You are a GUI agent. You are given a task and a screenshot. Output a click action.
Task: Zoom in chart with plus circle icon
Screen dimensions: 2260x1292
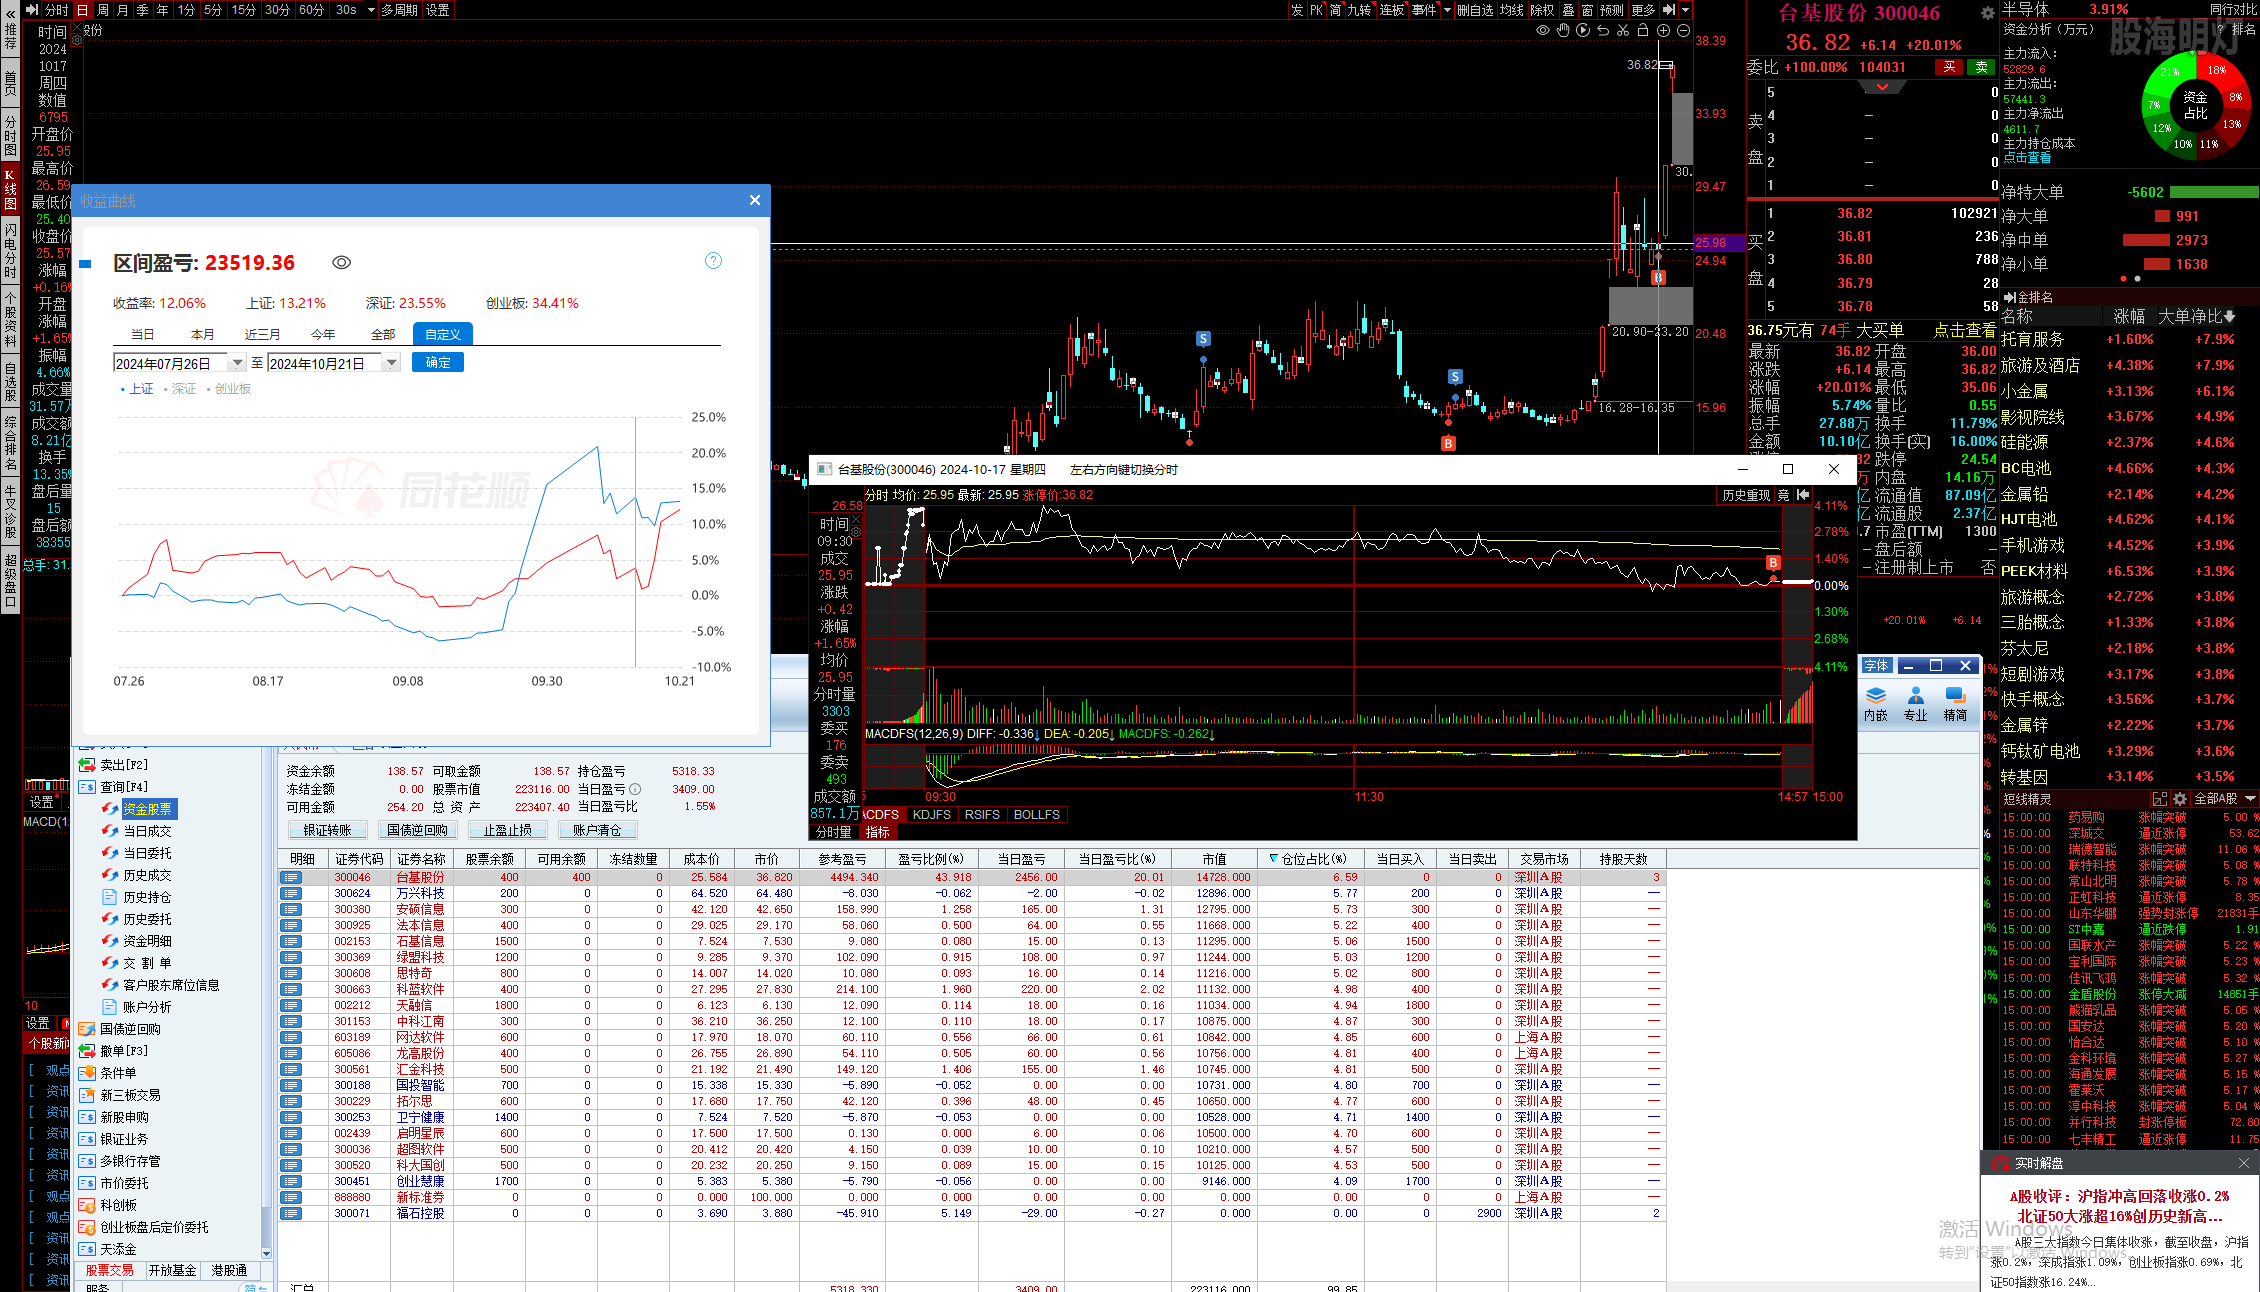point(1664,31)
